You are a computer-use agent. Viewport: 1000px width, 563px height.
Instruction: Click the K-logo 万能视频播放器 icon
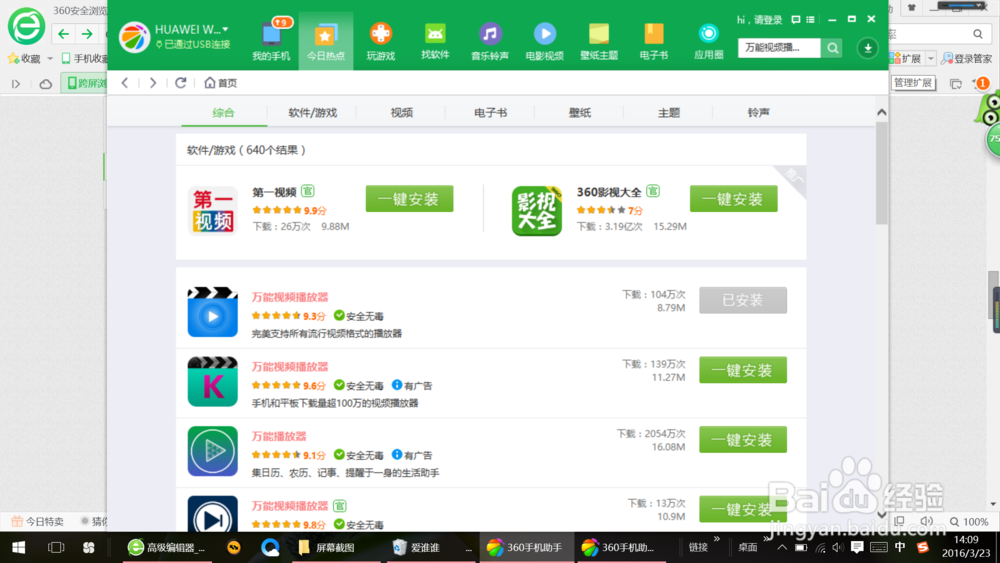coord(212,381)
